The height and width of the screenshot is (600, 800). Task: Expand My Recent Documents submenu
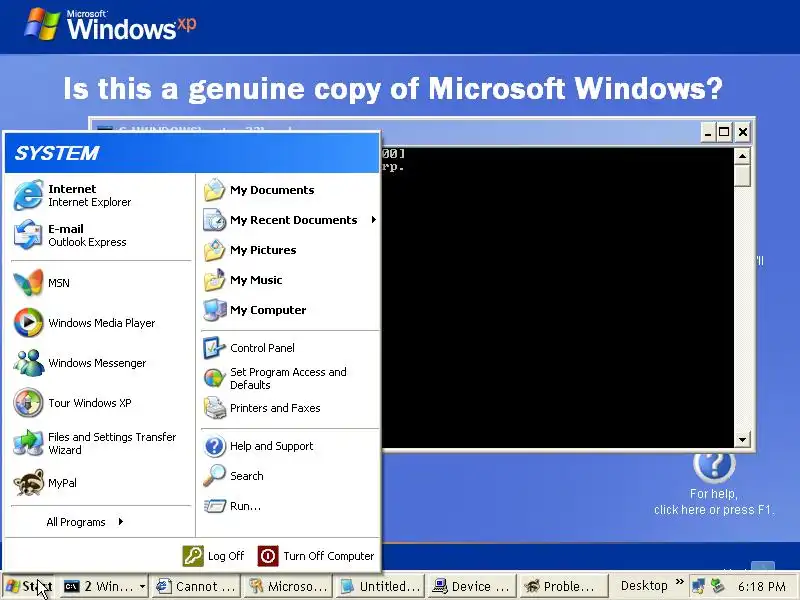(x=290, y=220)
